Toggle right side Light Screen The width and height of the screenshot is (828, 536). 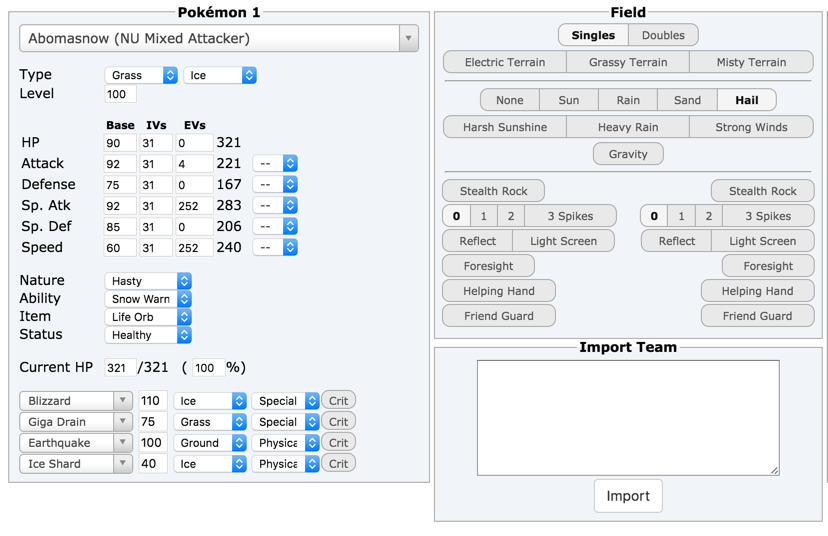[x=763, y=241]
